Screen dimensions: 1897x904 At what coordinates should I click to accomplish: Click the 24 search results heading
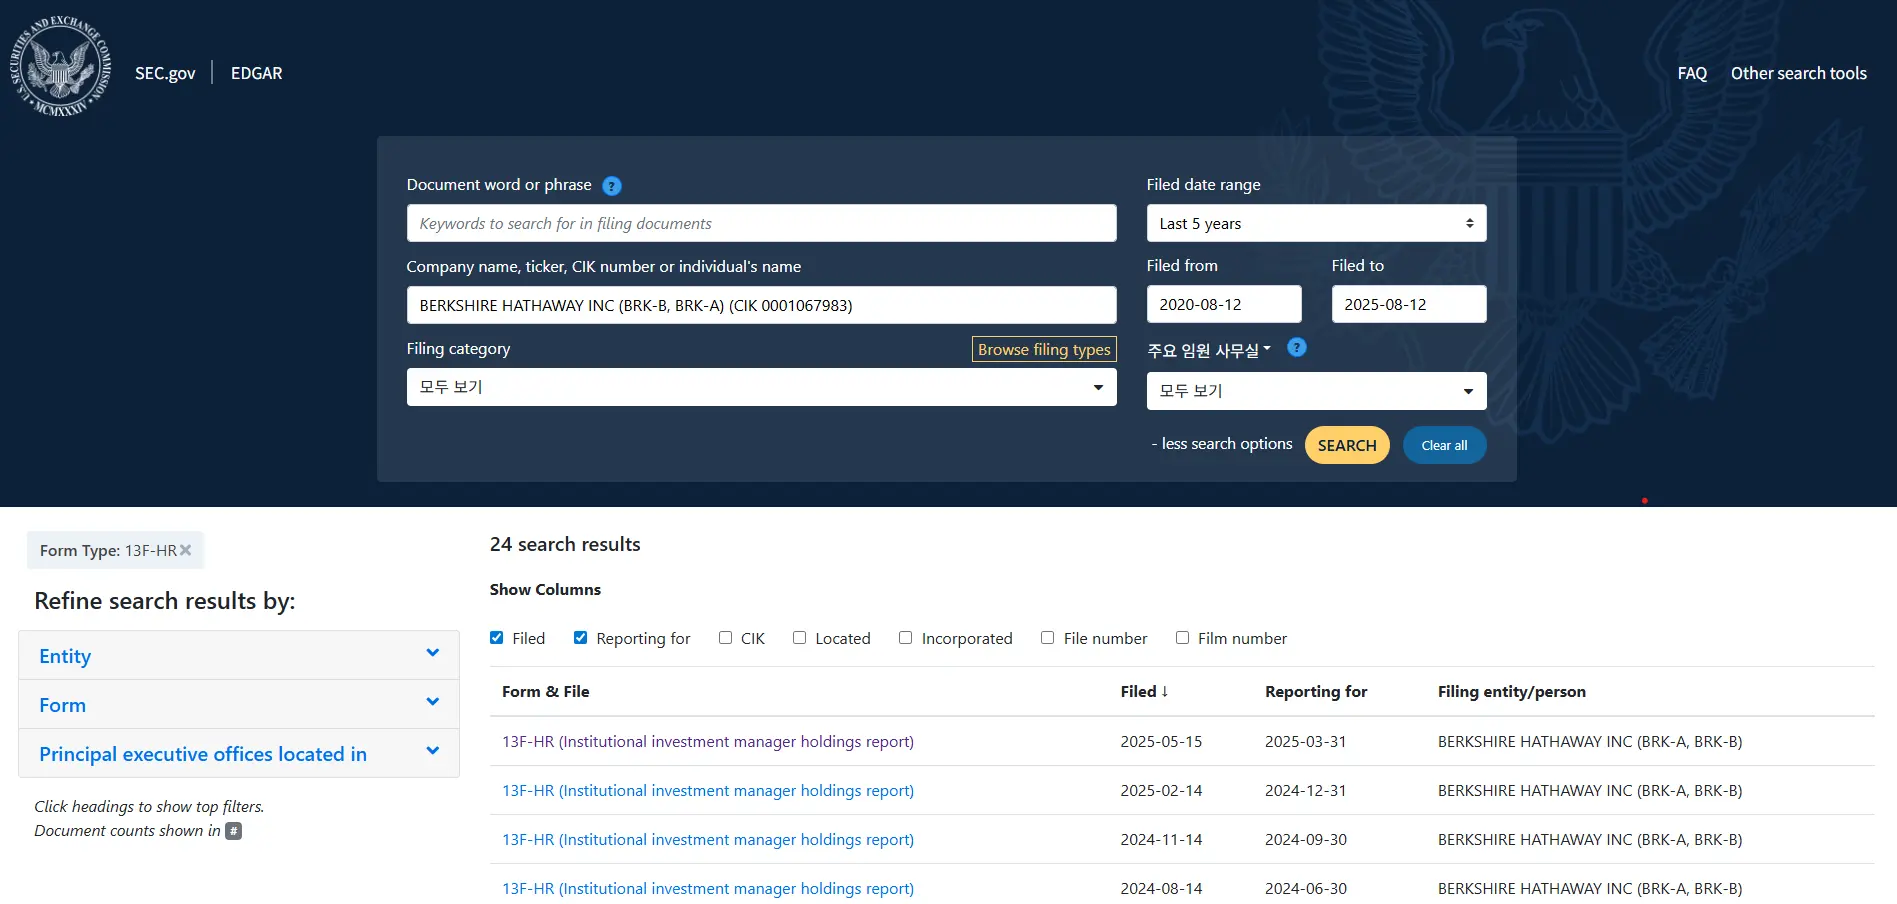565,544
